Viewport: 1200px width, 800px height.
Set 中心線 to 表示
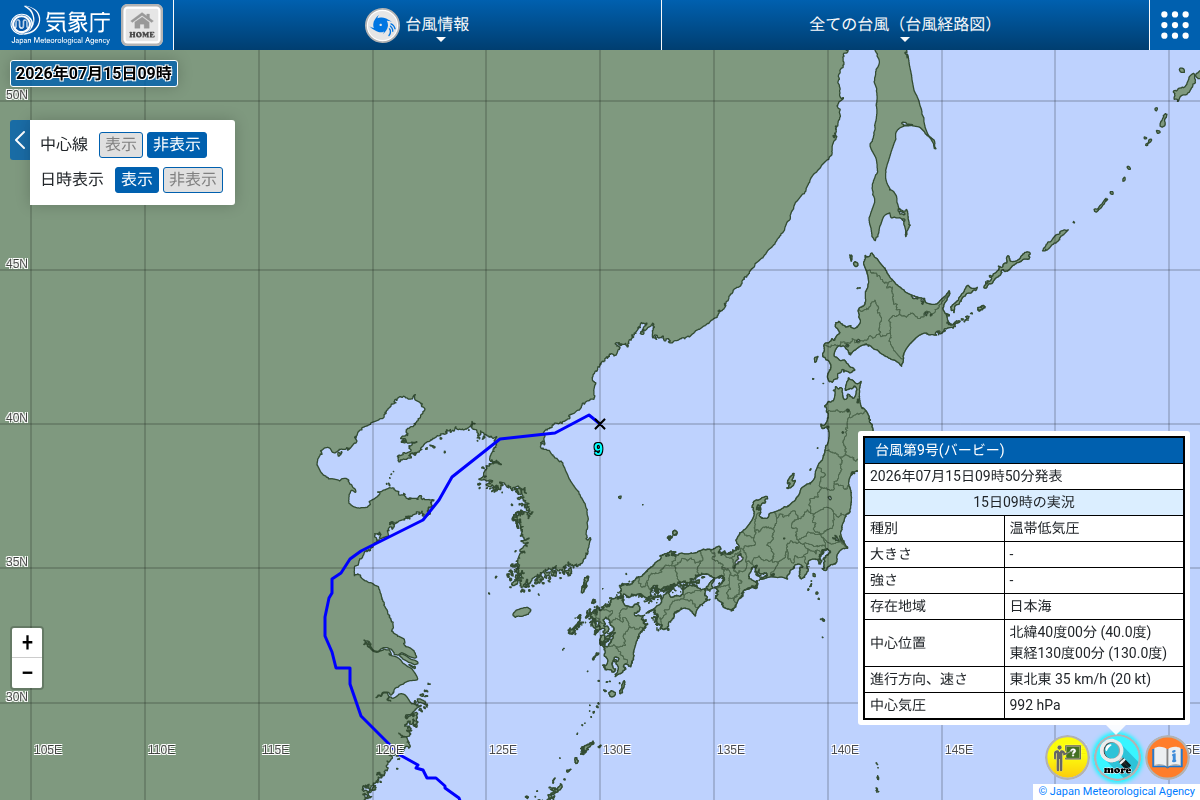(121, 145)
